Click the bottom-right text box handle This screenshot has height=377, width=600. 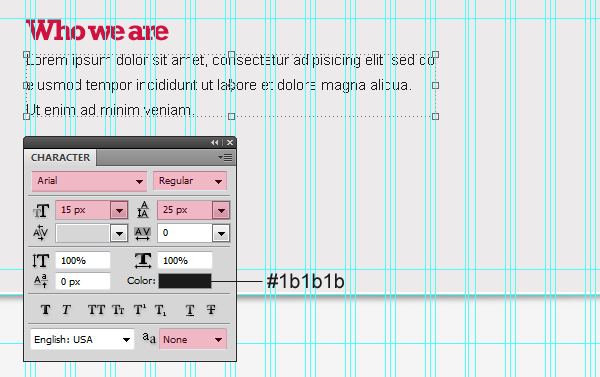[x=435, y=116]
